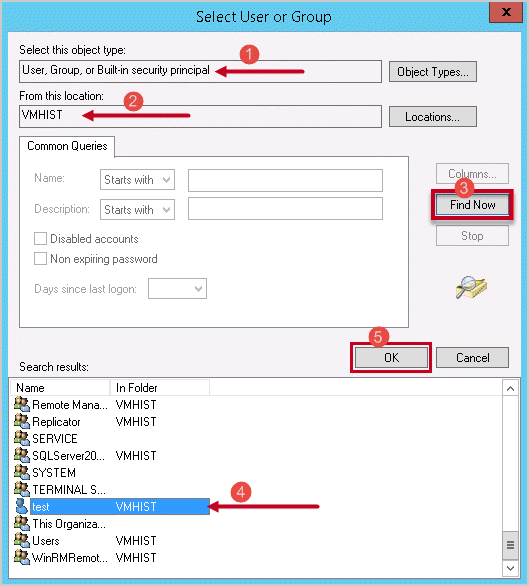Click the results scrollbar down arrow
Screen dimensions: 529x586
[510, 568]
